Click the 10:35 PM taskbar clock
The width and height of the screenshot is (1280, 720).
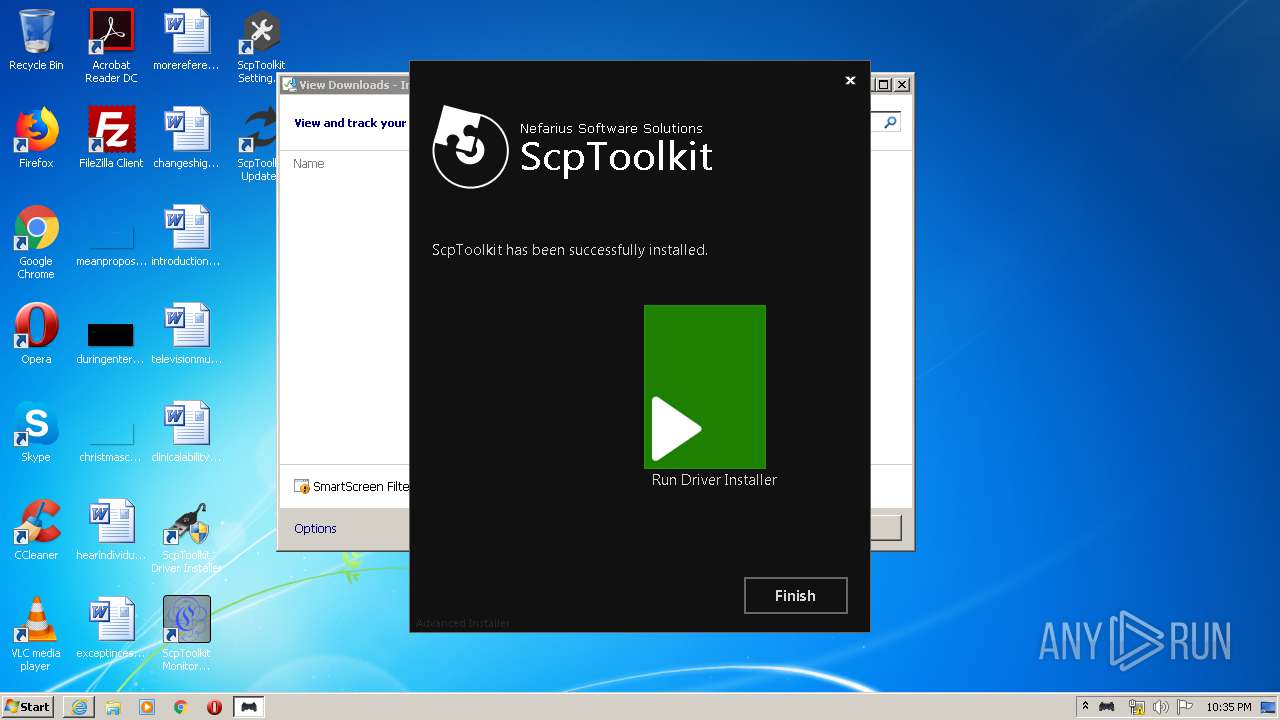[x=1228, y=707]
